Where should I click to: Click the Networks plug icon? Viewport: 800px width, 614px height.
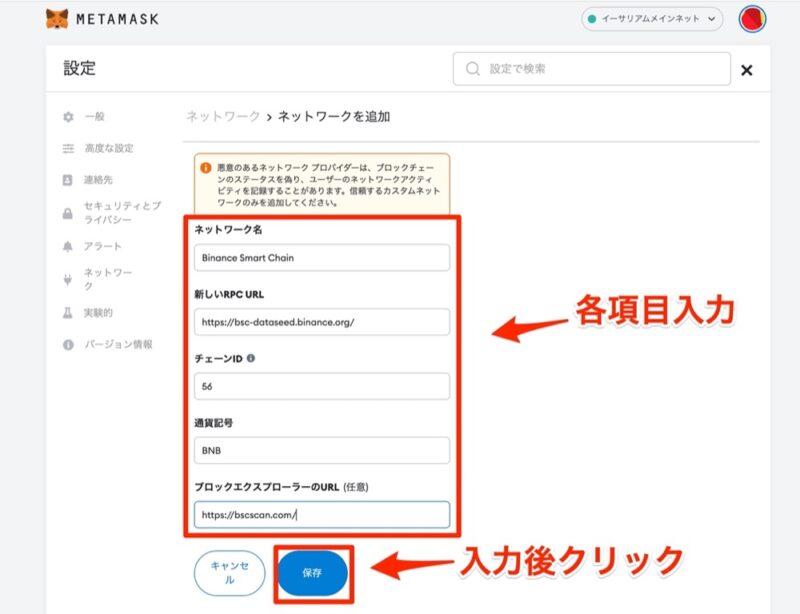coord(67,279)
